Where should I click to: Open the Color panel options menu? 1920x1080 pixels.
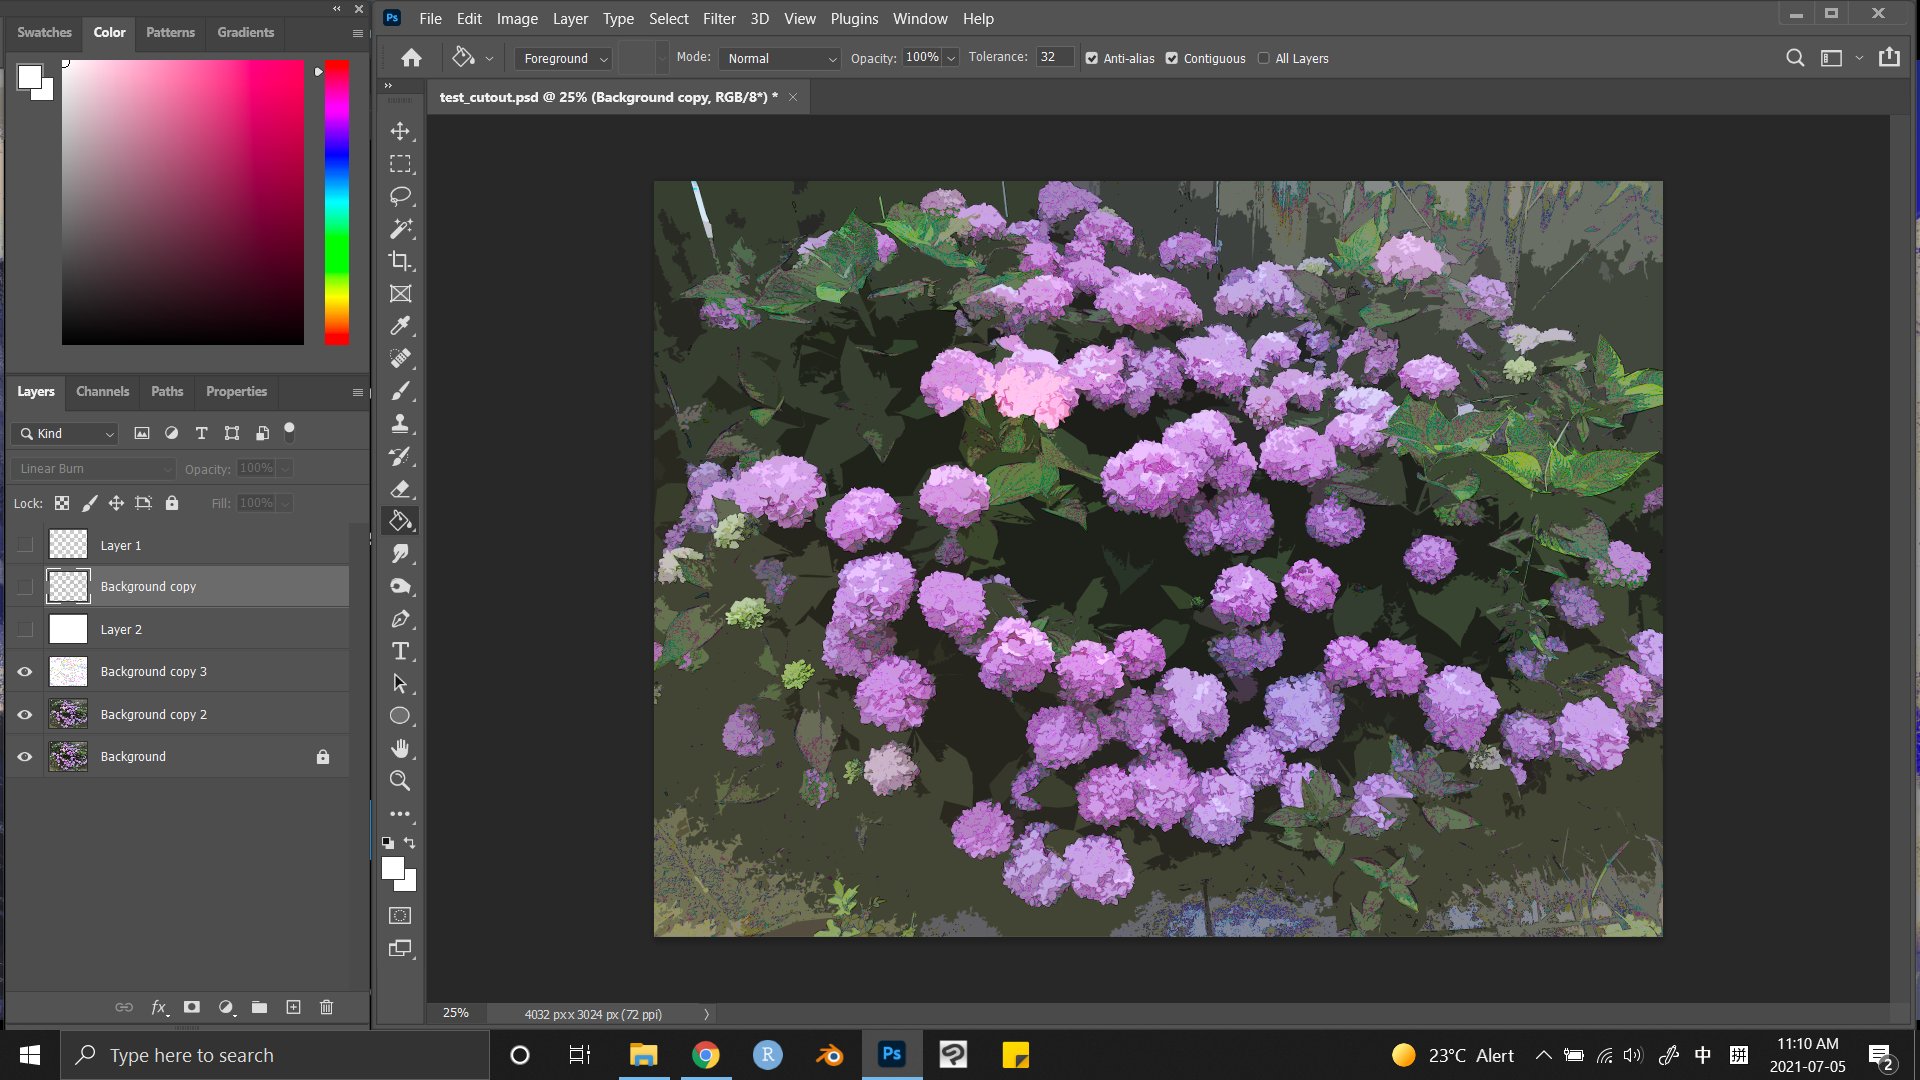click(357, 33)
